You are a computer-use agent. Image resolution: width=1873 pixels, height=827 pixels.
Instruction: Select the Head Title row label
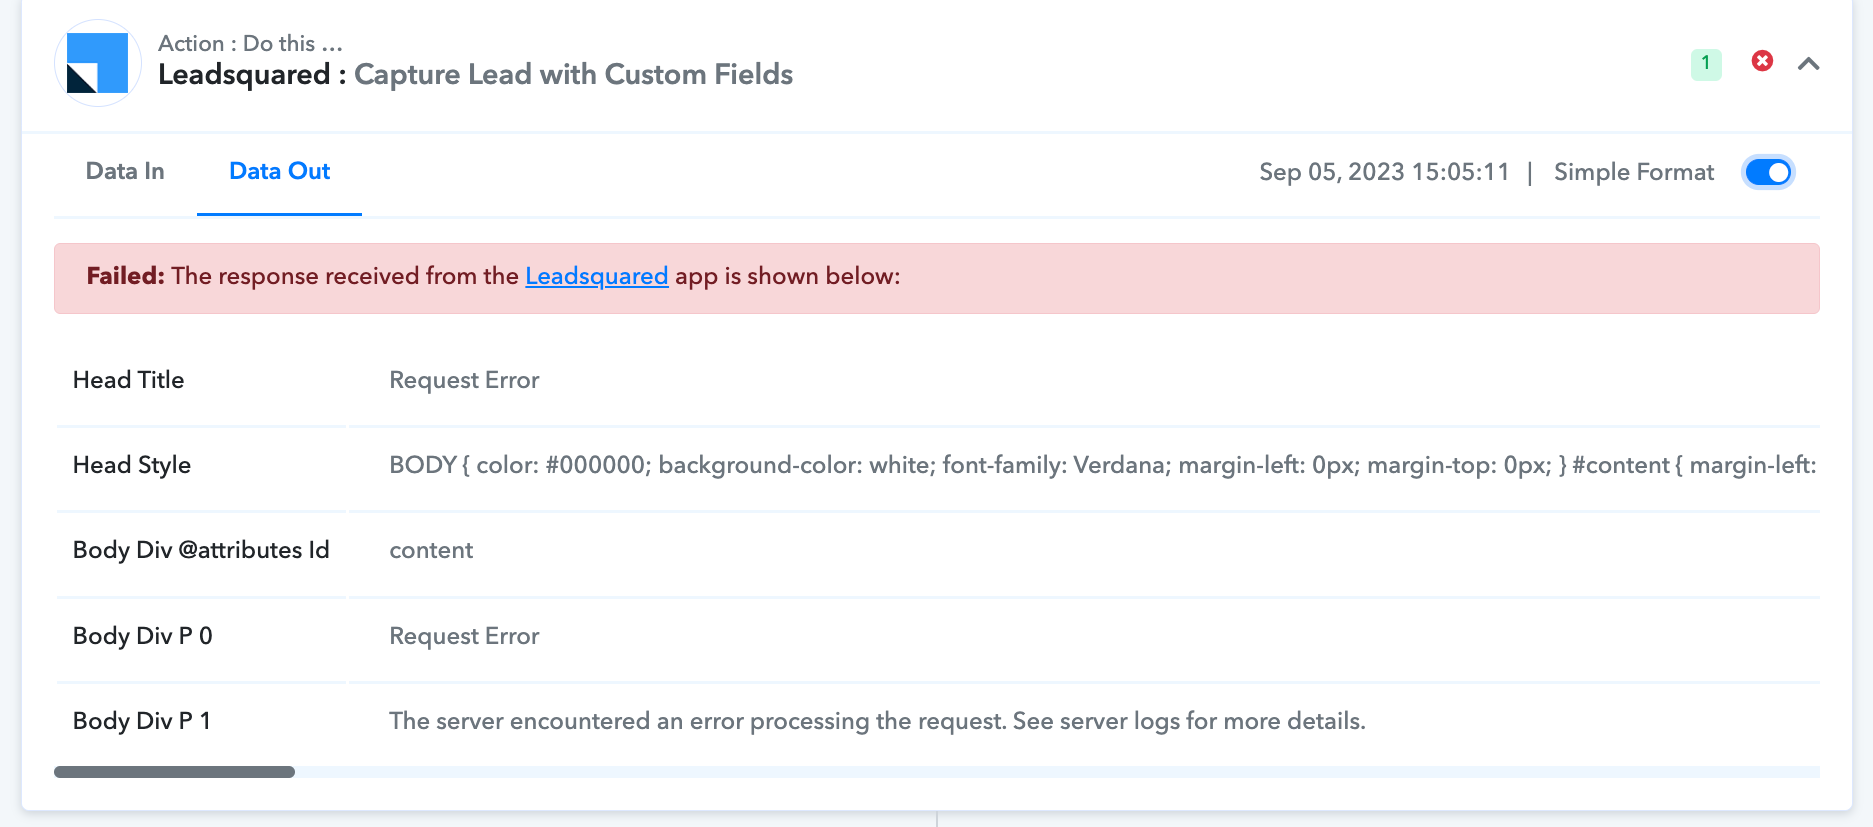pyautogui.click(x=128, y=380)
